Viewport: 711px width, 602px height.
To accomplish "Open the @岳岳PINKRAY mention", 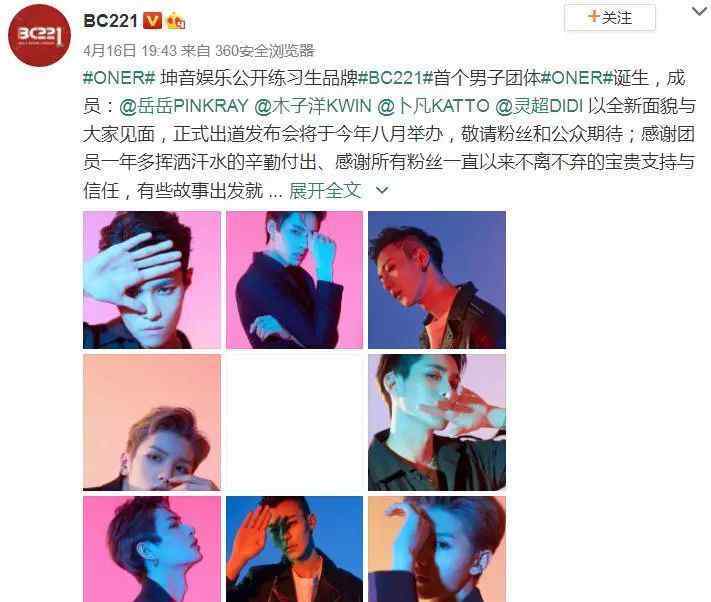I will click(x=184, y=106).
